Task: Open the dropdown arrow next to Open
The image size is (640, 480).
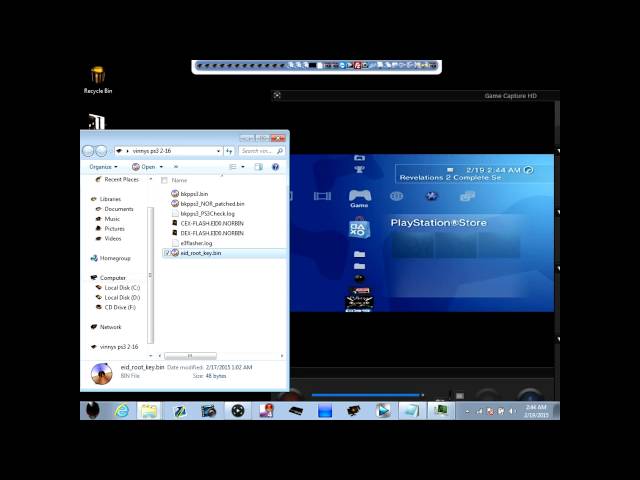Action: point(161,167)
